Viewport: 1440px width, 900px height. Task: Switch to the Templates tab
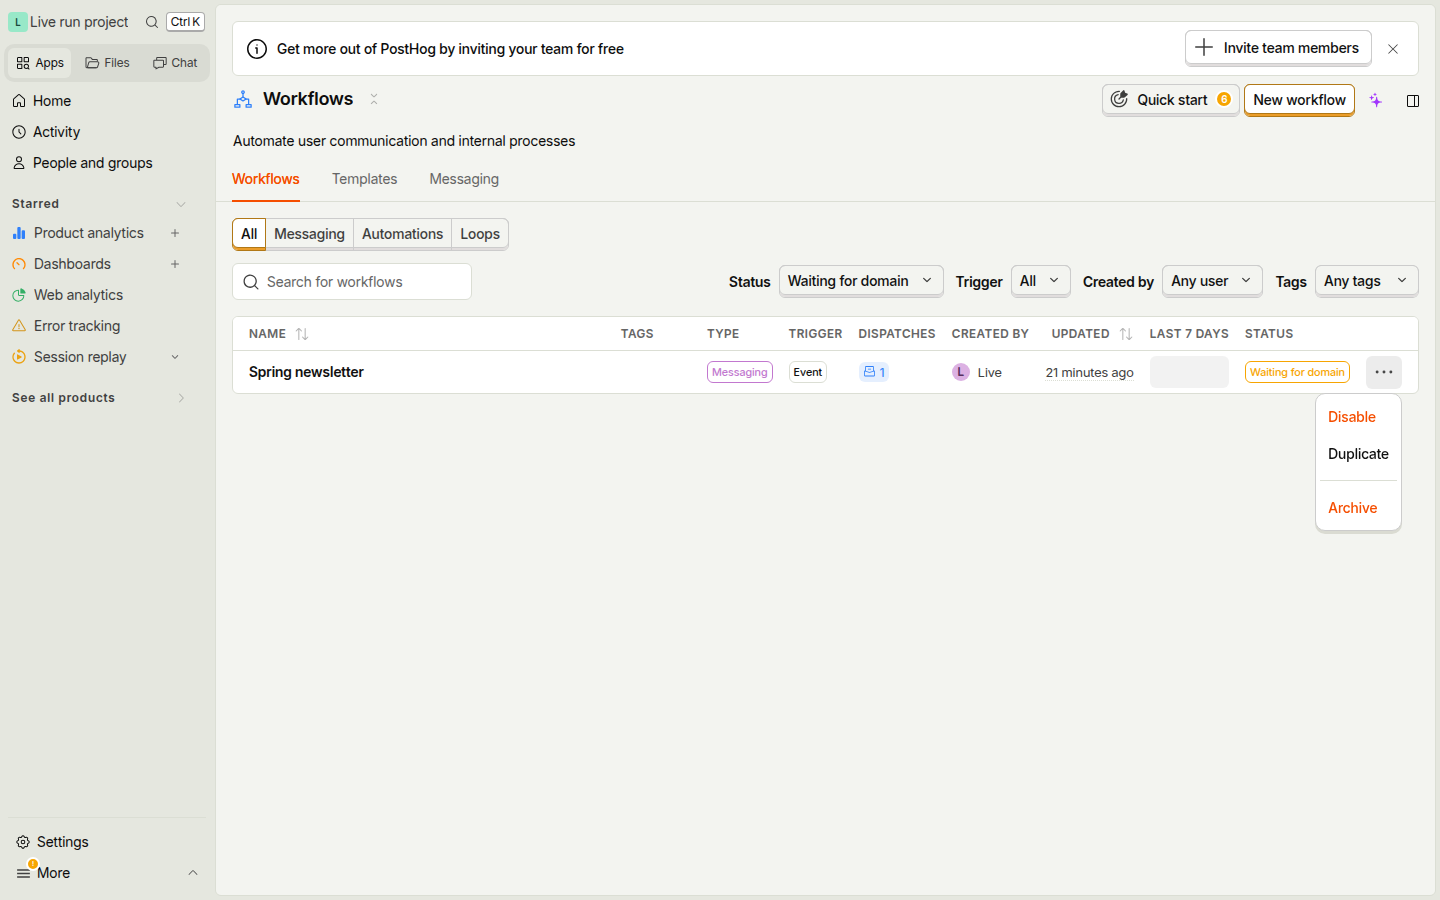365,179
